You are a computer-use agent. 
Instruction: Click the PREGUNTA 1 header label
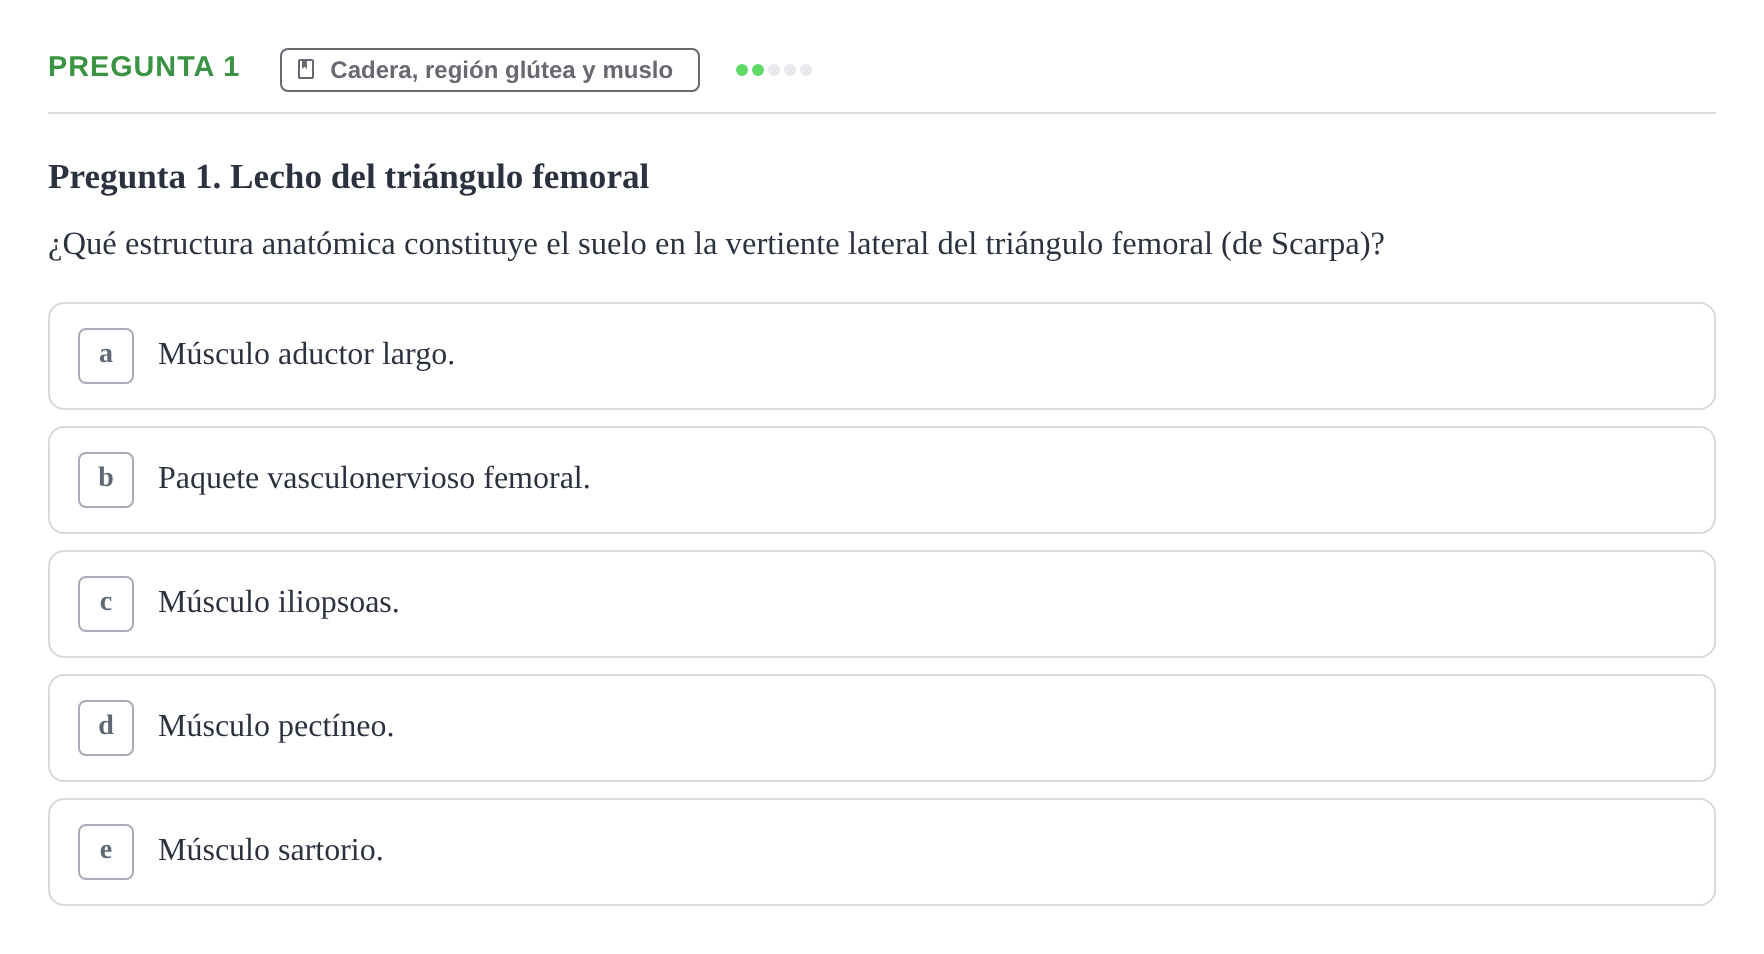144,67
